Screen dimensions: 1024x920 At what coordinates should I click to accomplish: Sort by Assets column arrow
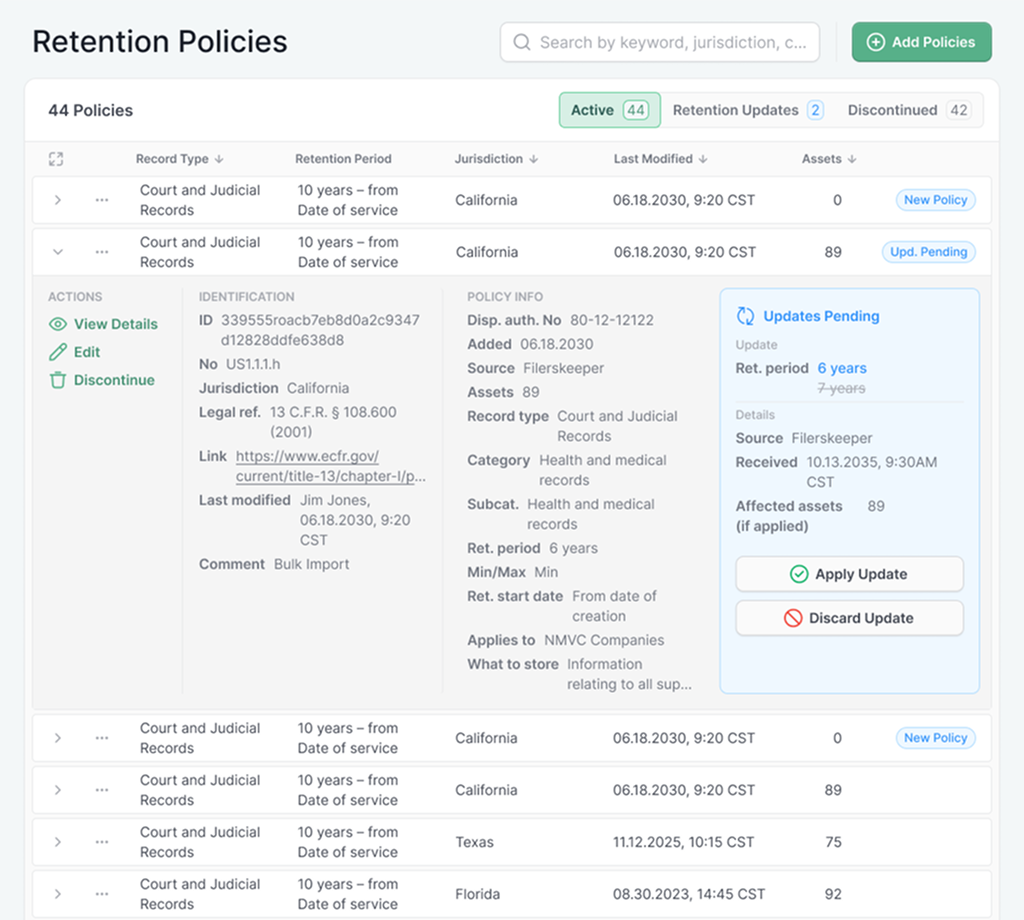coord(852,159)
